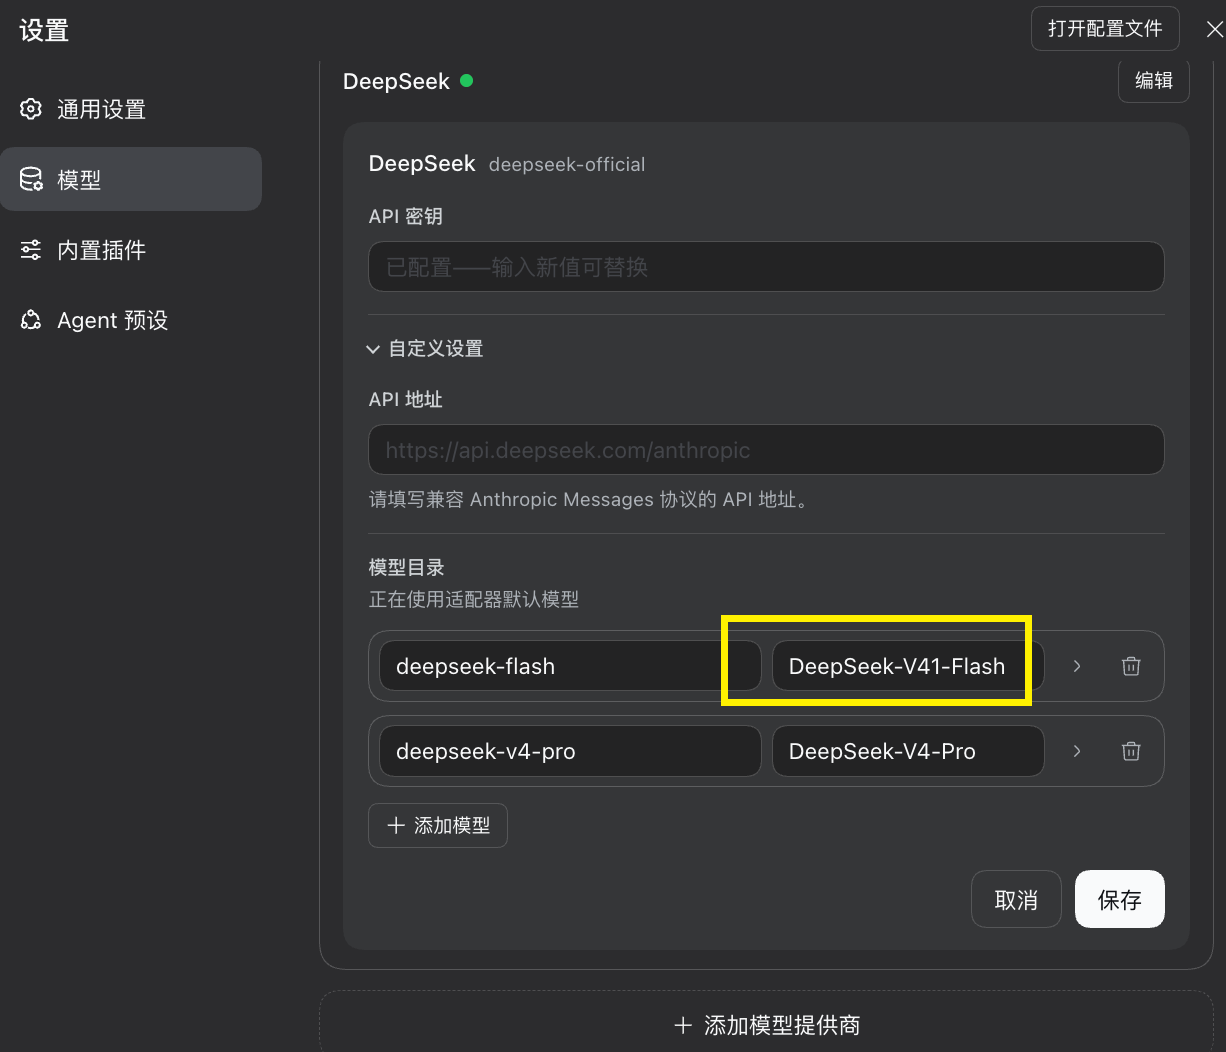
Task: Delete the deepseek-v4-pro model with trash icon
Action: [x=1131, y=751]
